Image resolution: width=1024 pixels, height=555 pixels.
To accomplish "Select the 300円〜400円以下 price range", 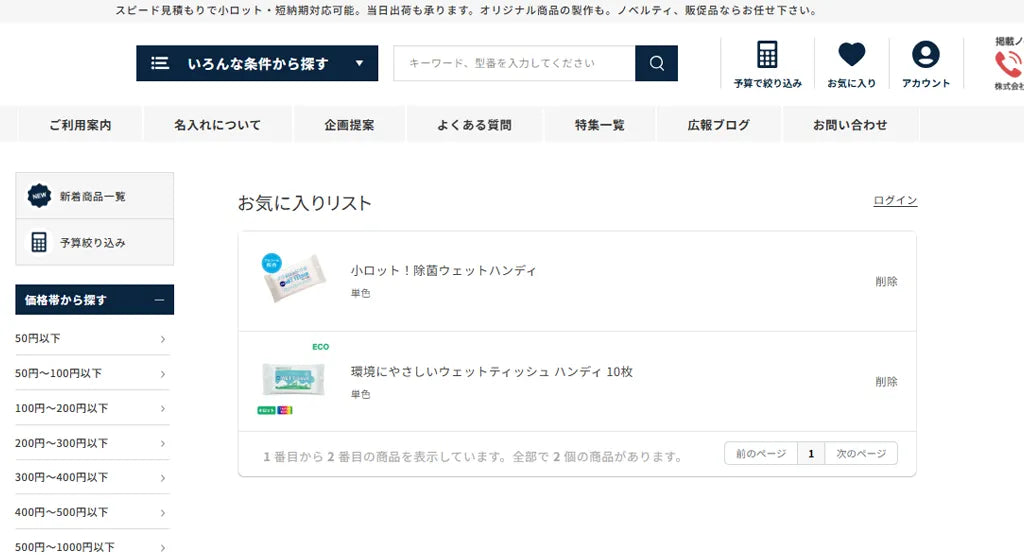I will [x=62, y=477].
